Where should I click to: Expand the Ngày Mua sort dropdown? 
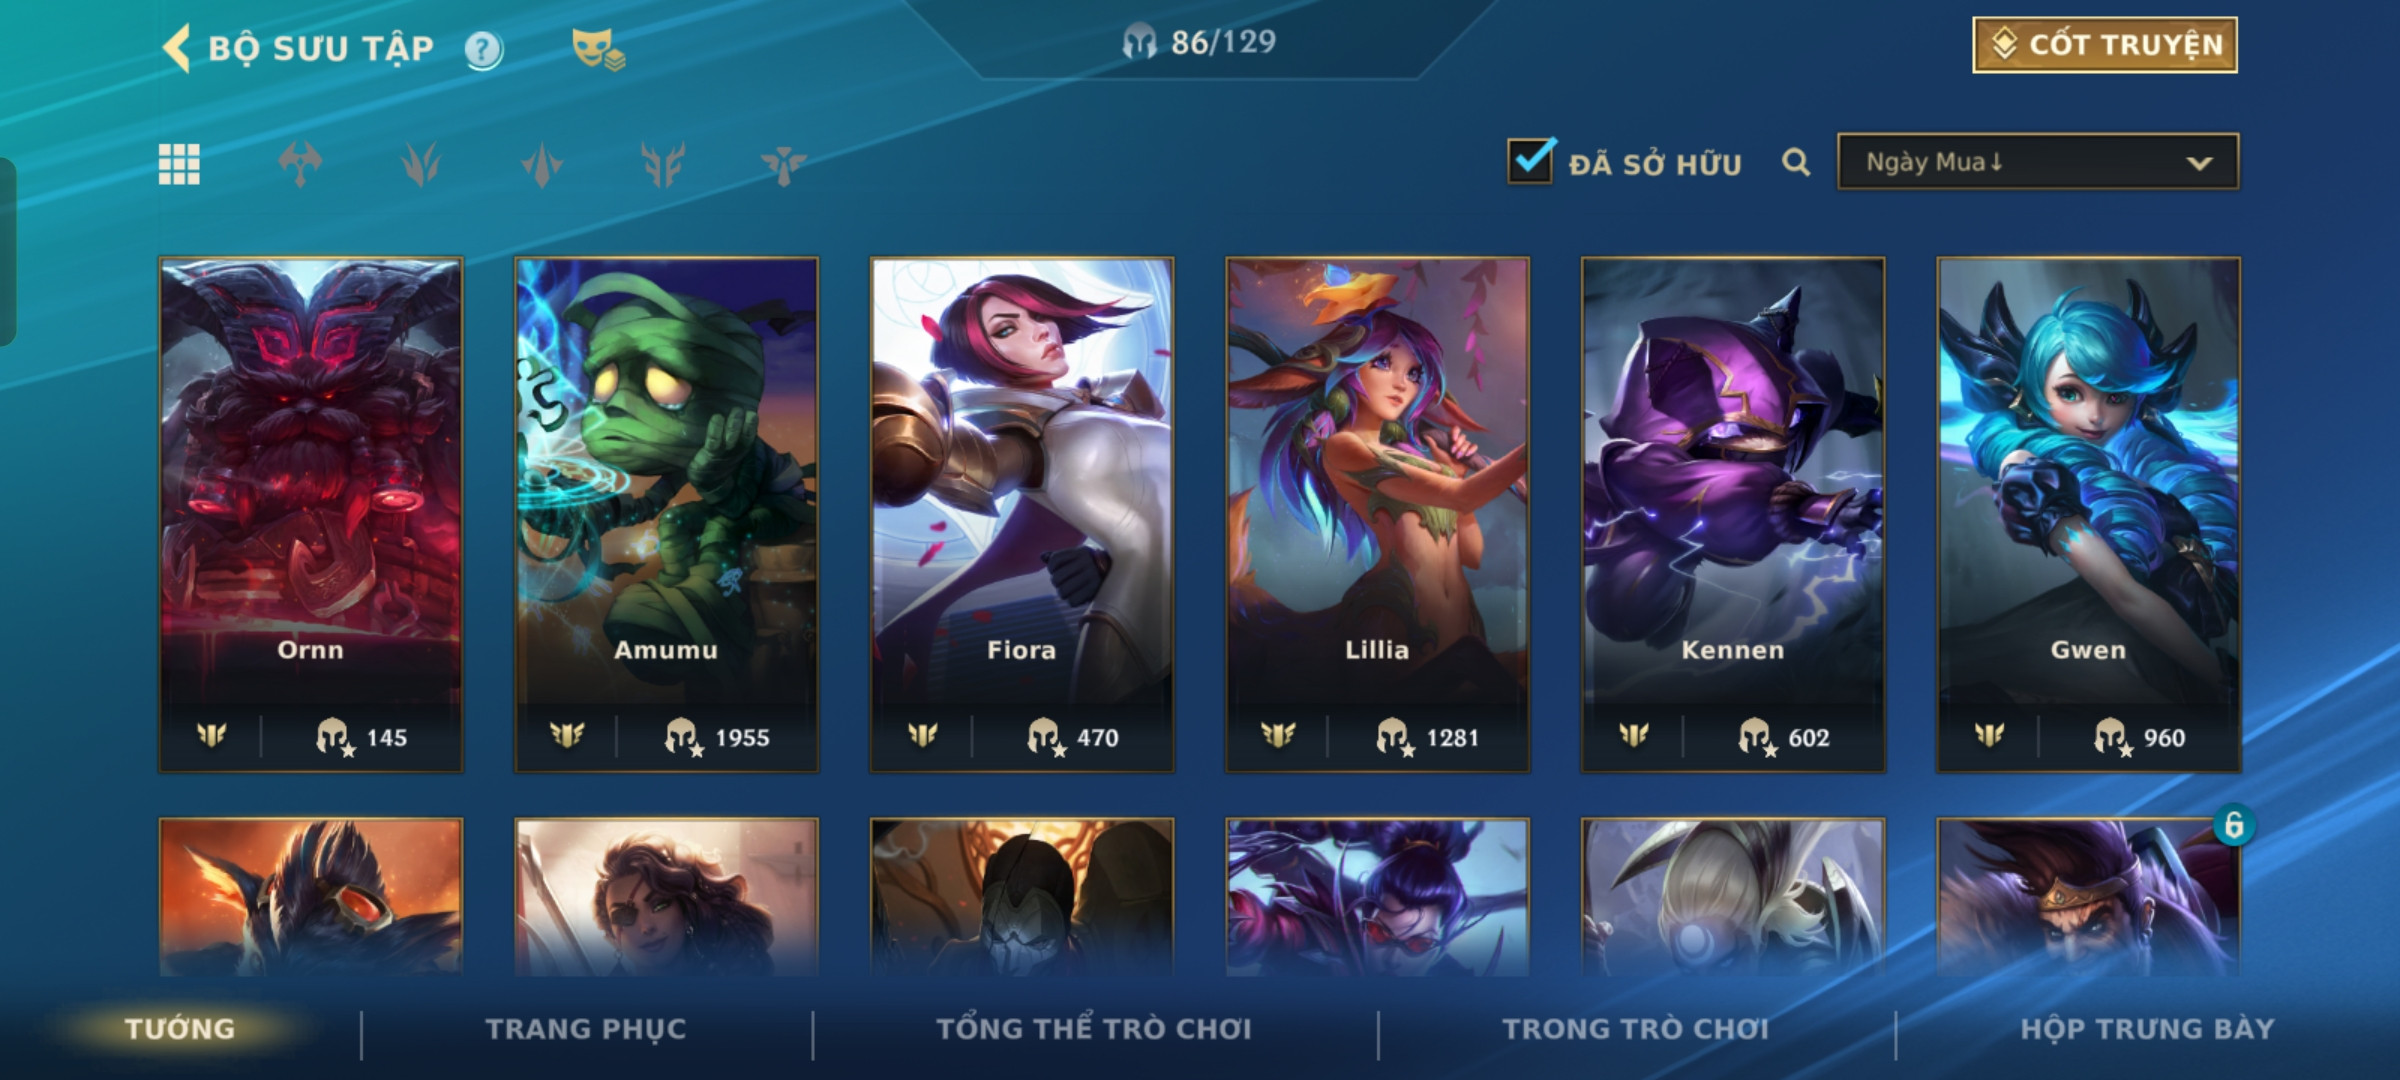pos(2038,162)
